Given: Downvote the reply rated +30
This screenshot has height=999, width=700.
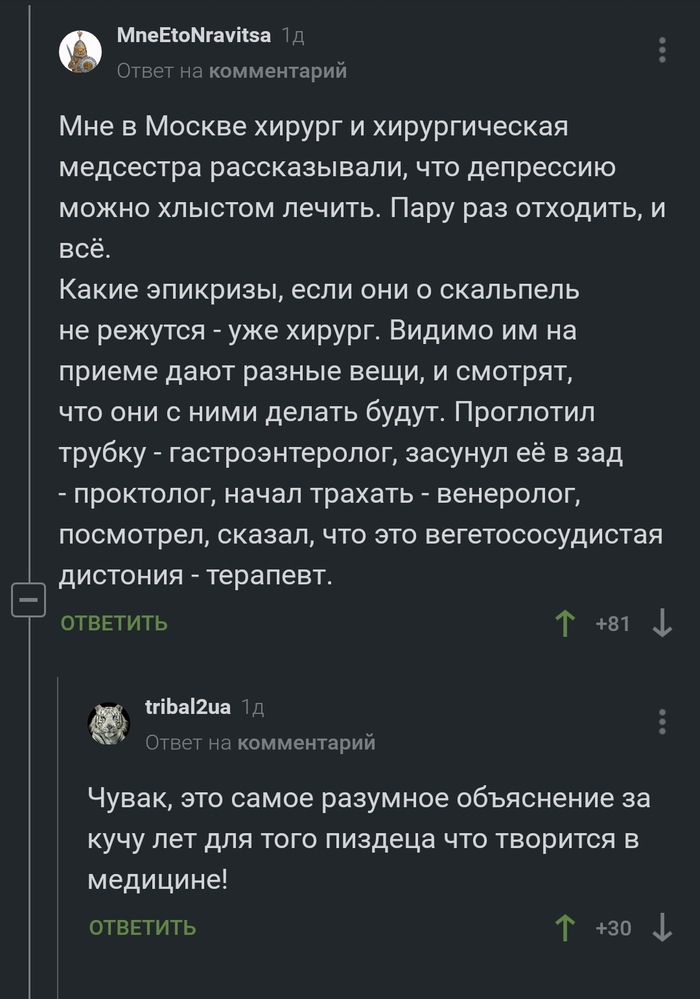Looking at the screenshot, I should point(662,928).
